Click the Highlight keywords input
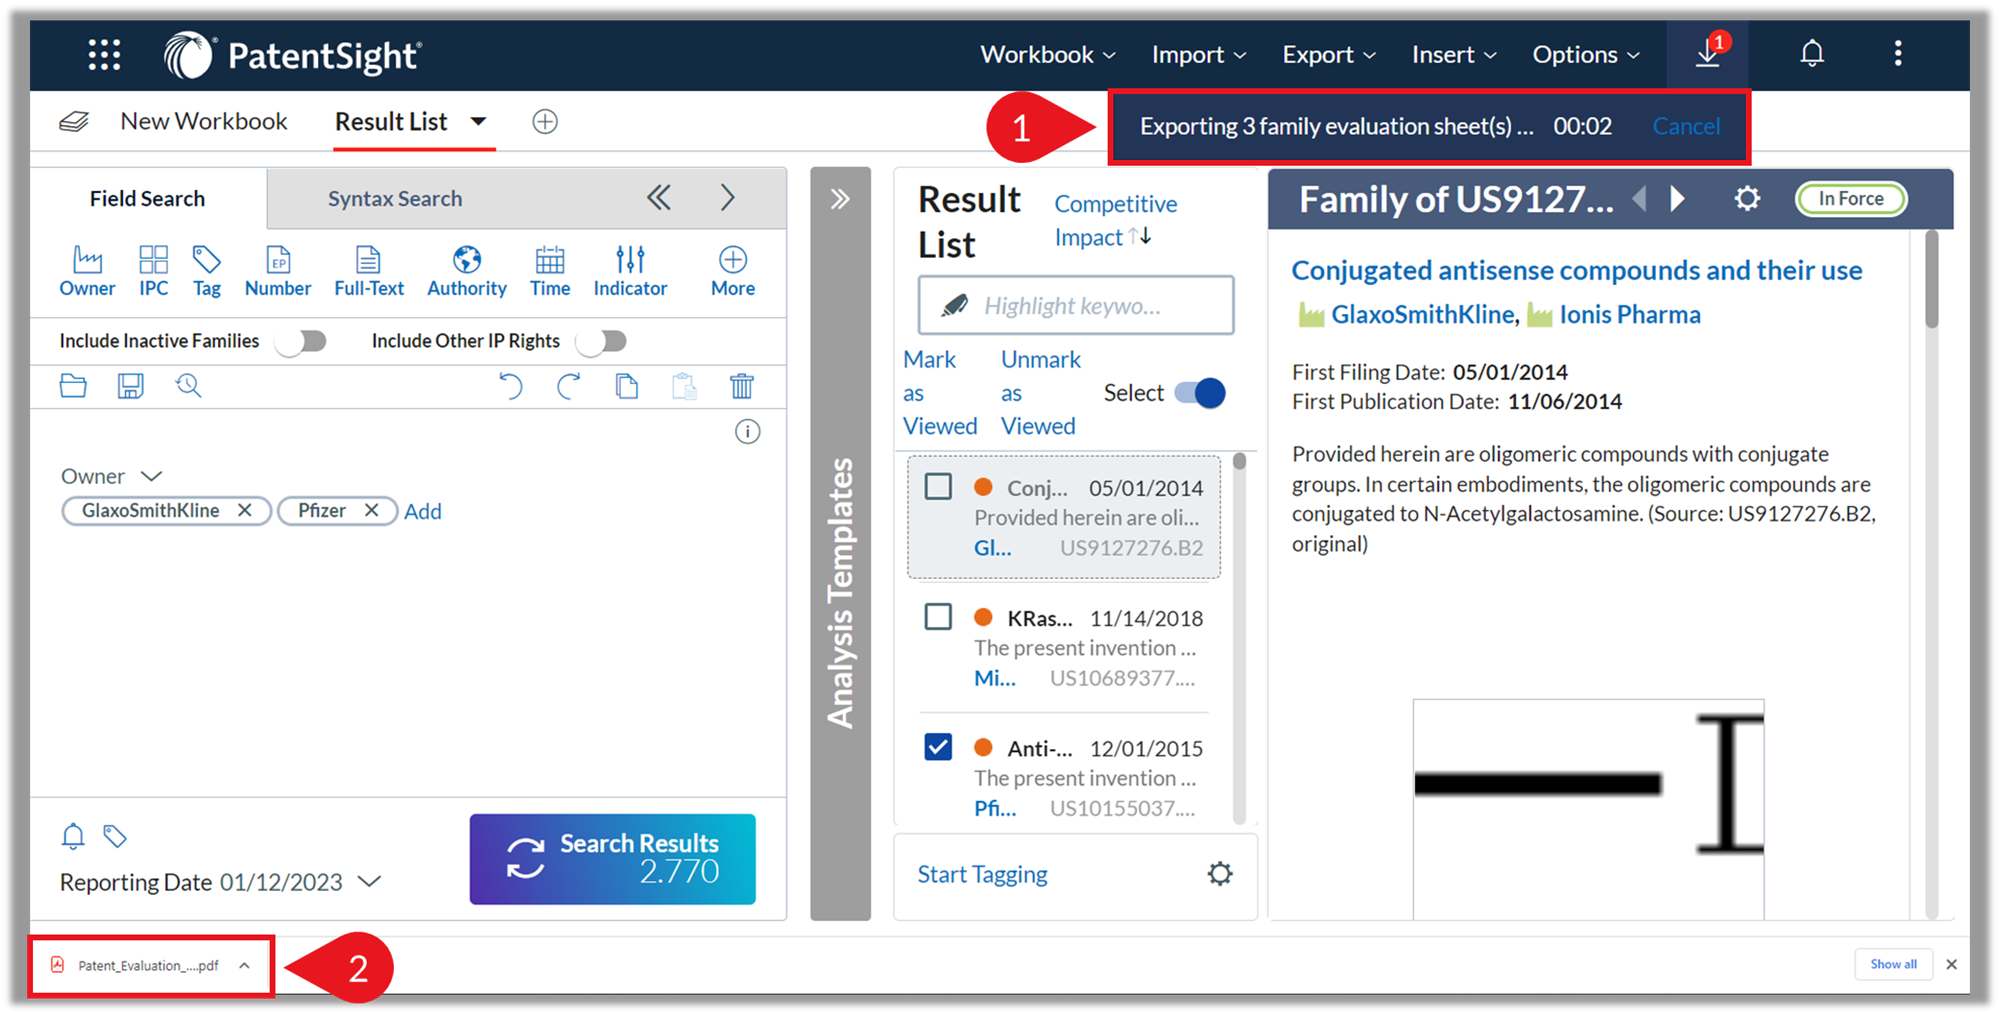The height and width of the screenshot is (1015, 2000). point(1076,305)
